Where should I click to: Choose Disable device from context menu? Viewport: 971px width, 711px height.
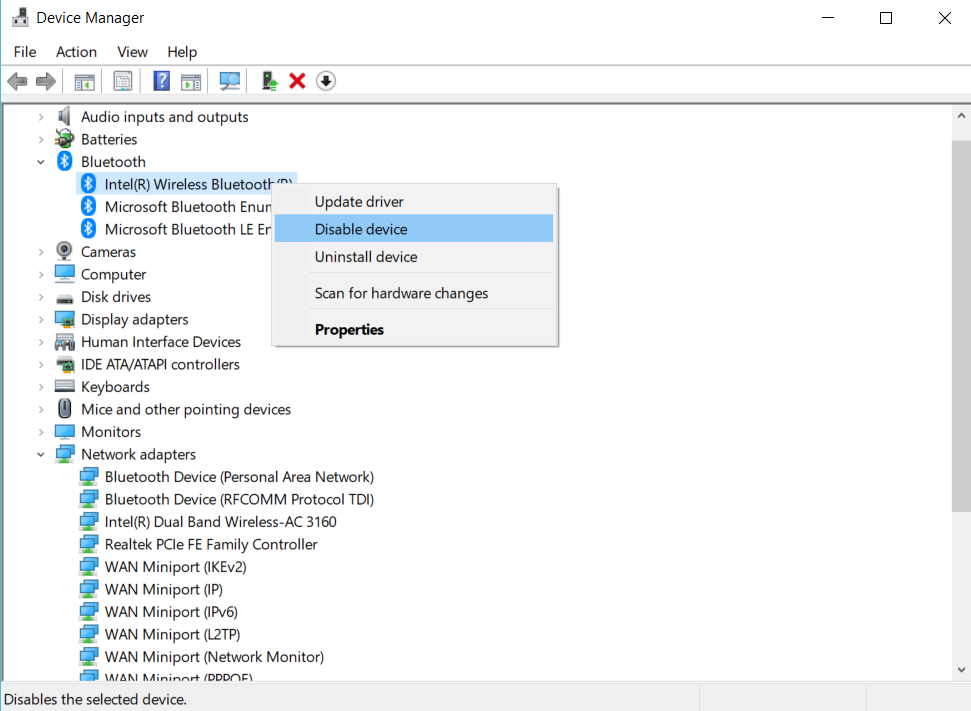click(414, 229)
